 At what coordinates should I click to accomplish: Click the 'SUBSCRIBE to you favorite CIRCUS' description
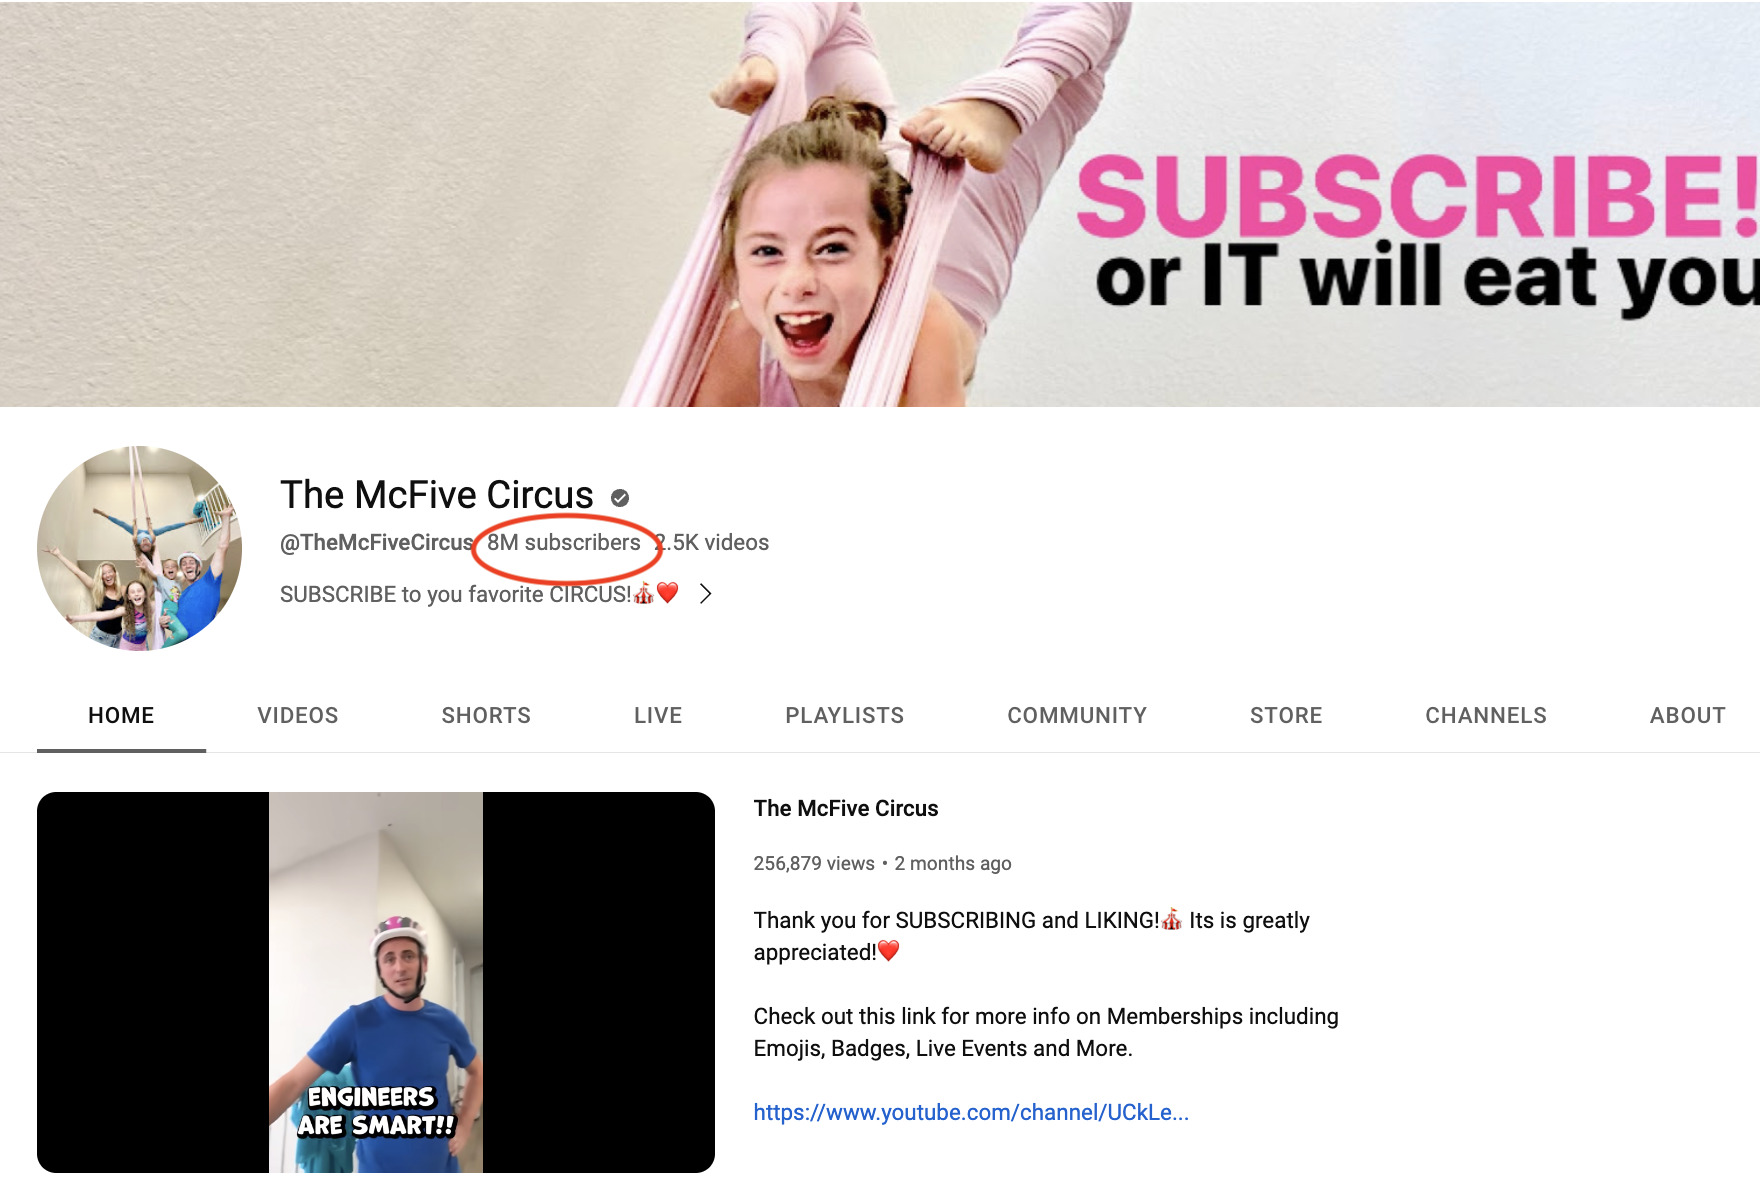pos(455,595)
